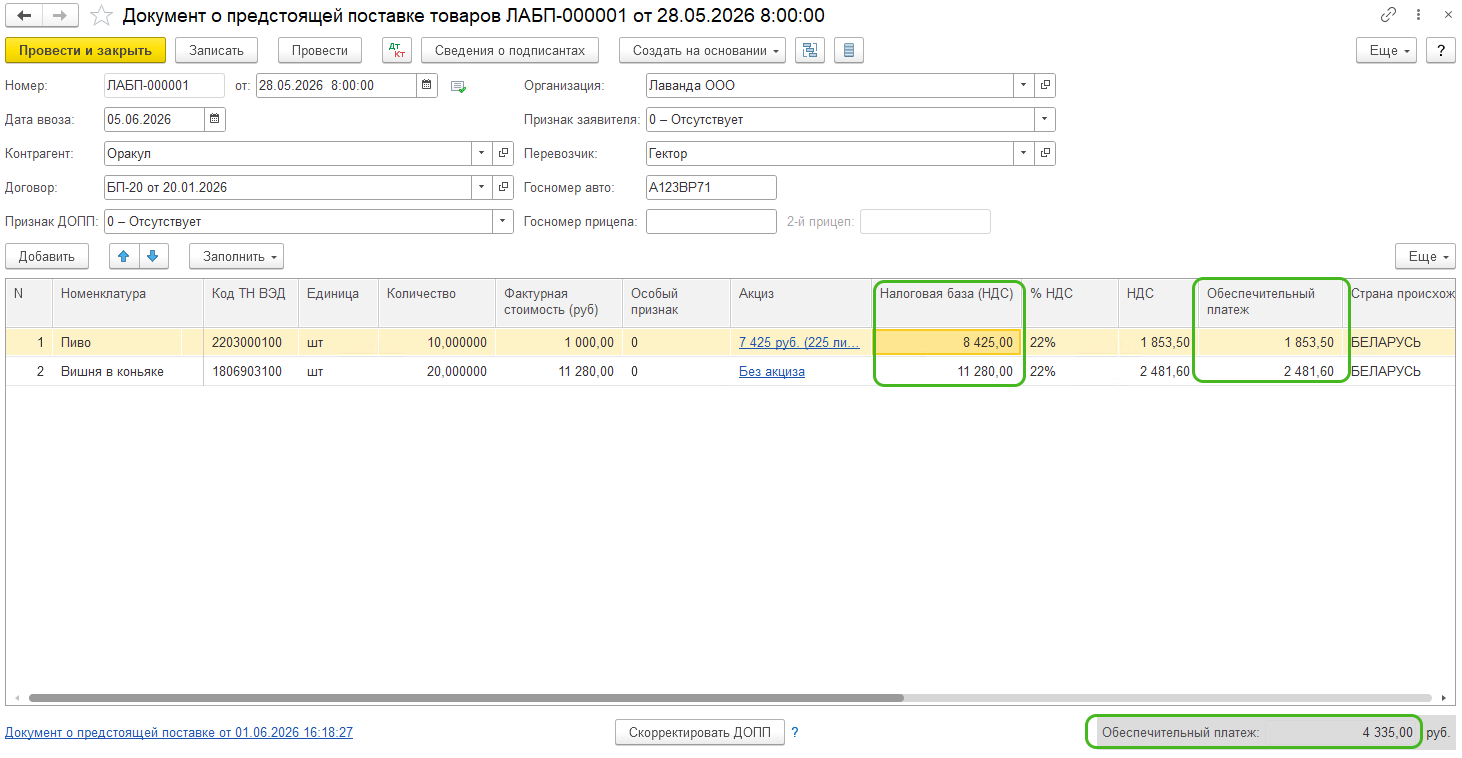The height and width of the screenshot is (758, 1462).
Task: Open the calendar for Дата ввоза
Action: click(x=215, y=120)
